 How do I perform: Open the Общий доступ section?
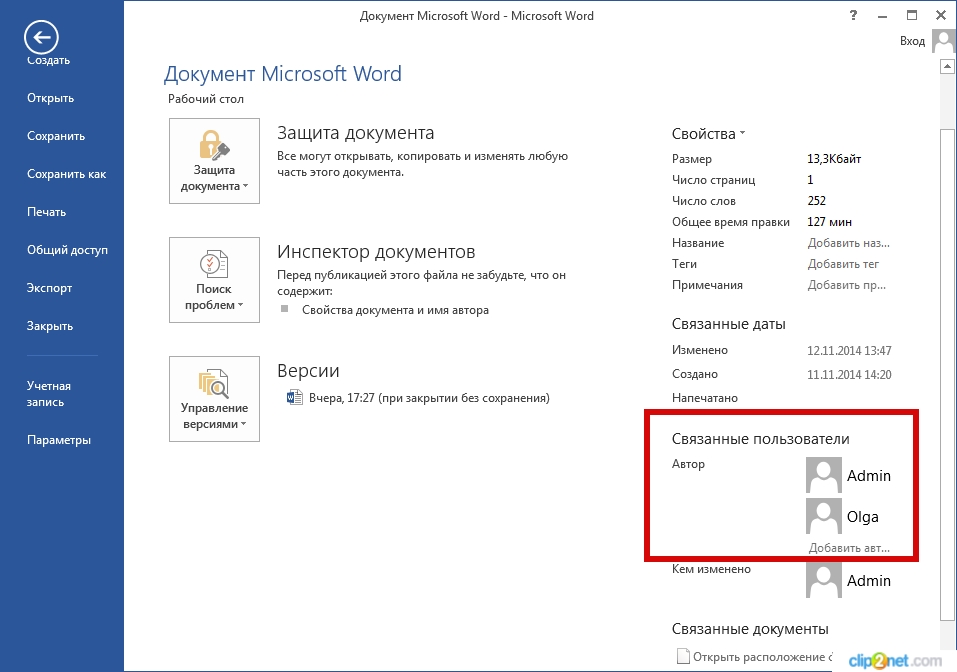(67, 250)
